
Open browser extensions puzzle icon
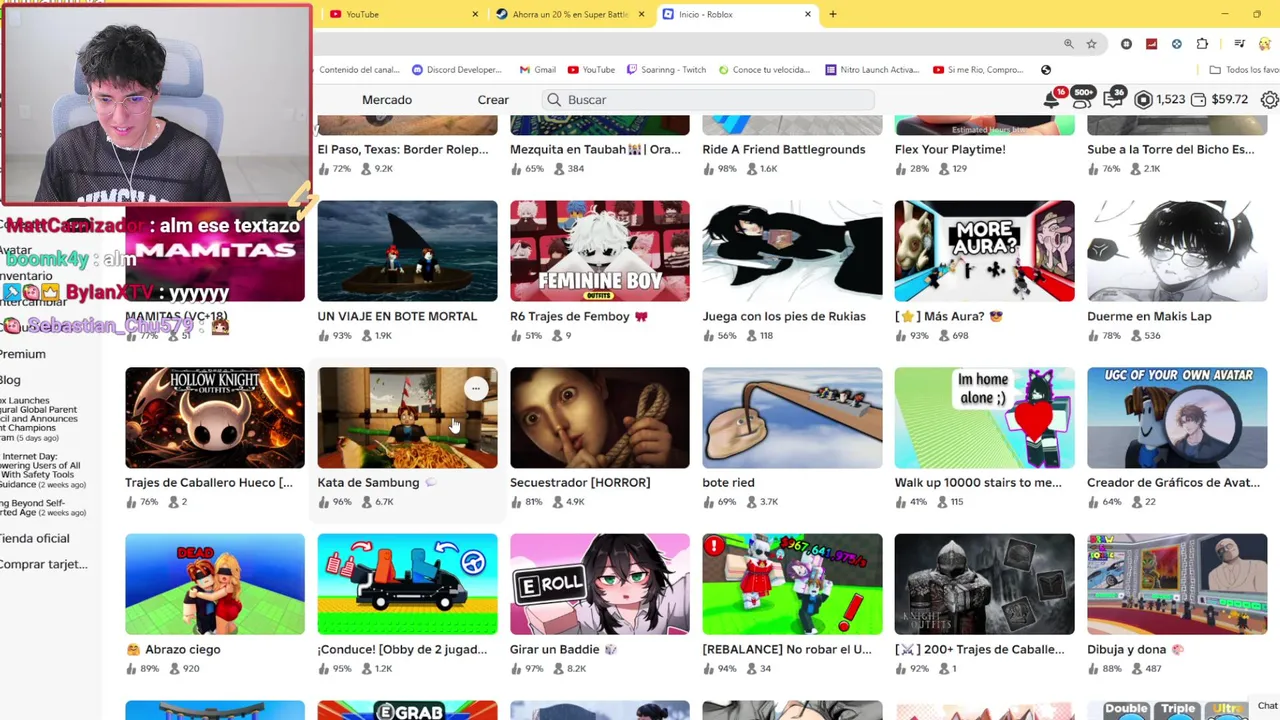[1202, 44]
